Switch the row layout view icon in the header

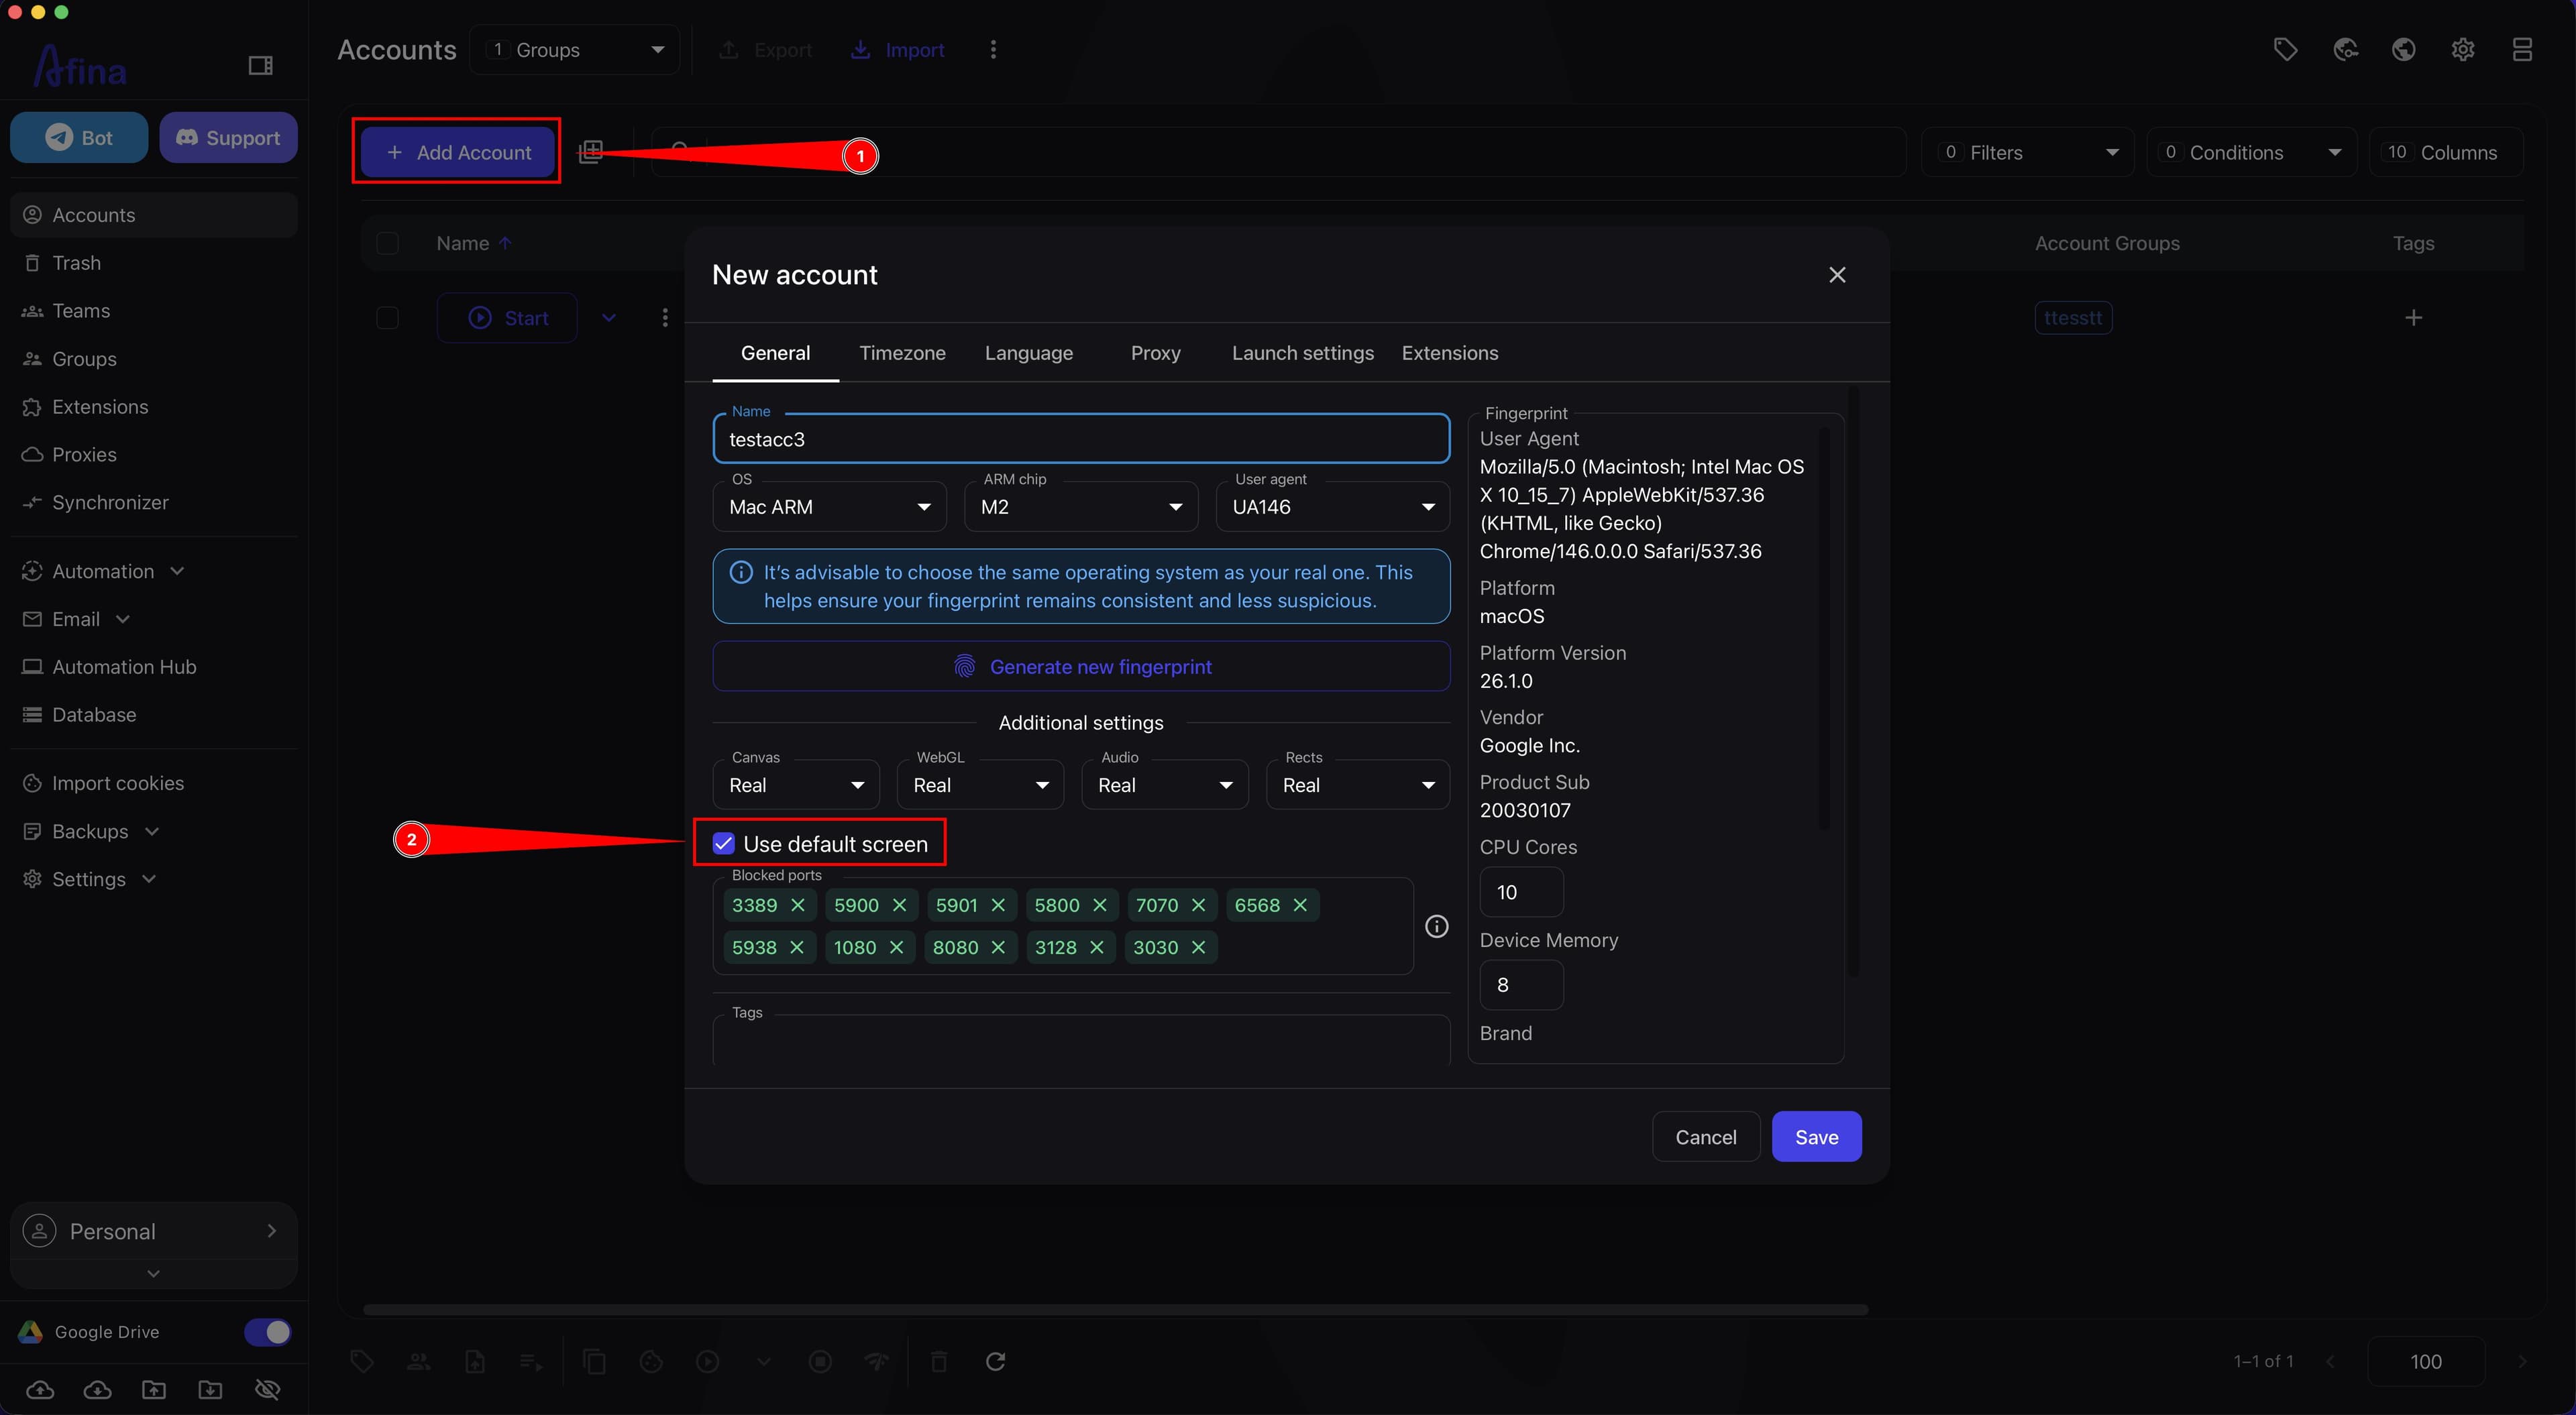(x=2522, y=49)
